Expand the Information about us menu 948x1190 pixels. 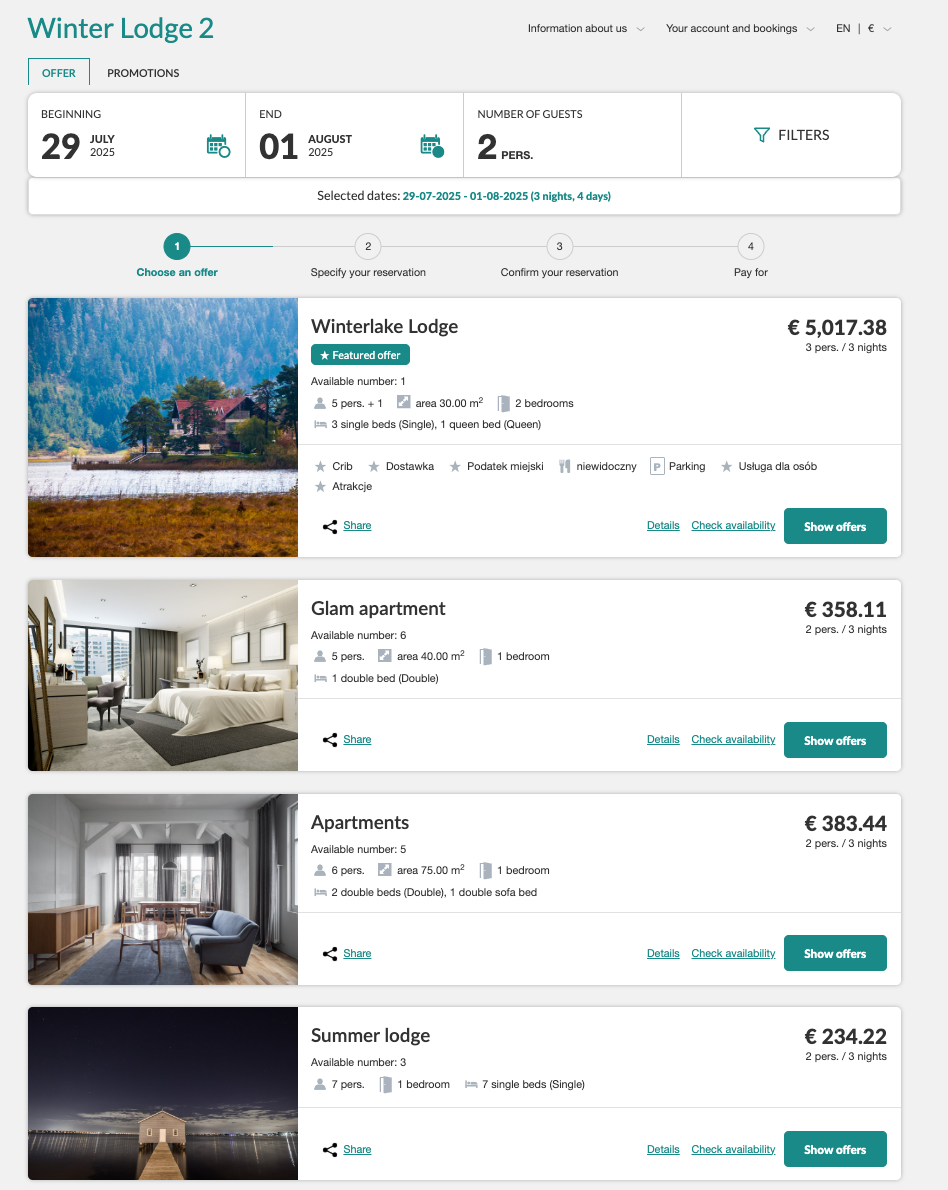point(586,29)
